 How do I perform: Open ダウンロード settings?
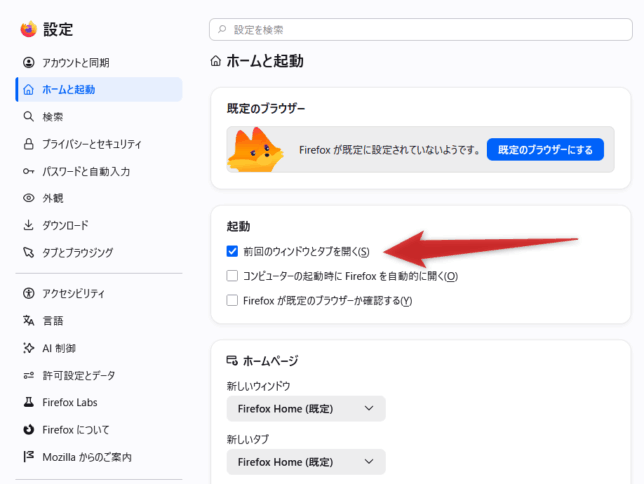click(x=99, y=225)
